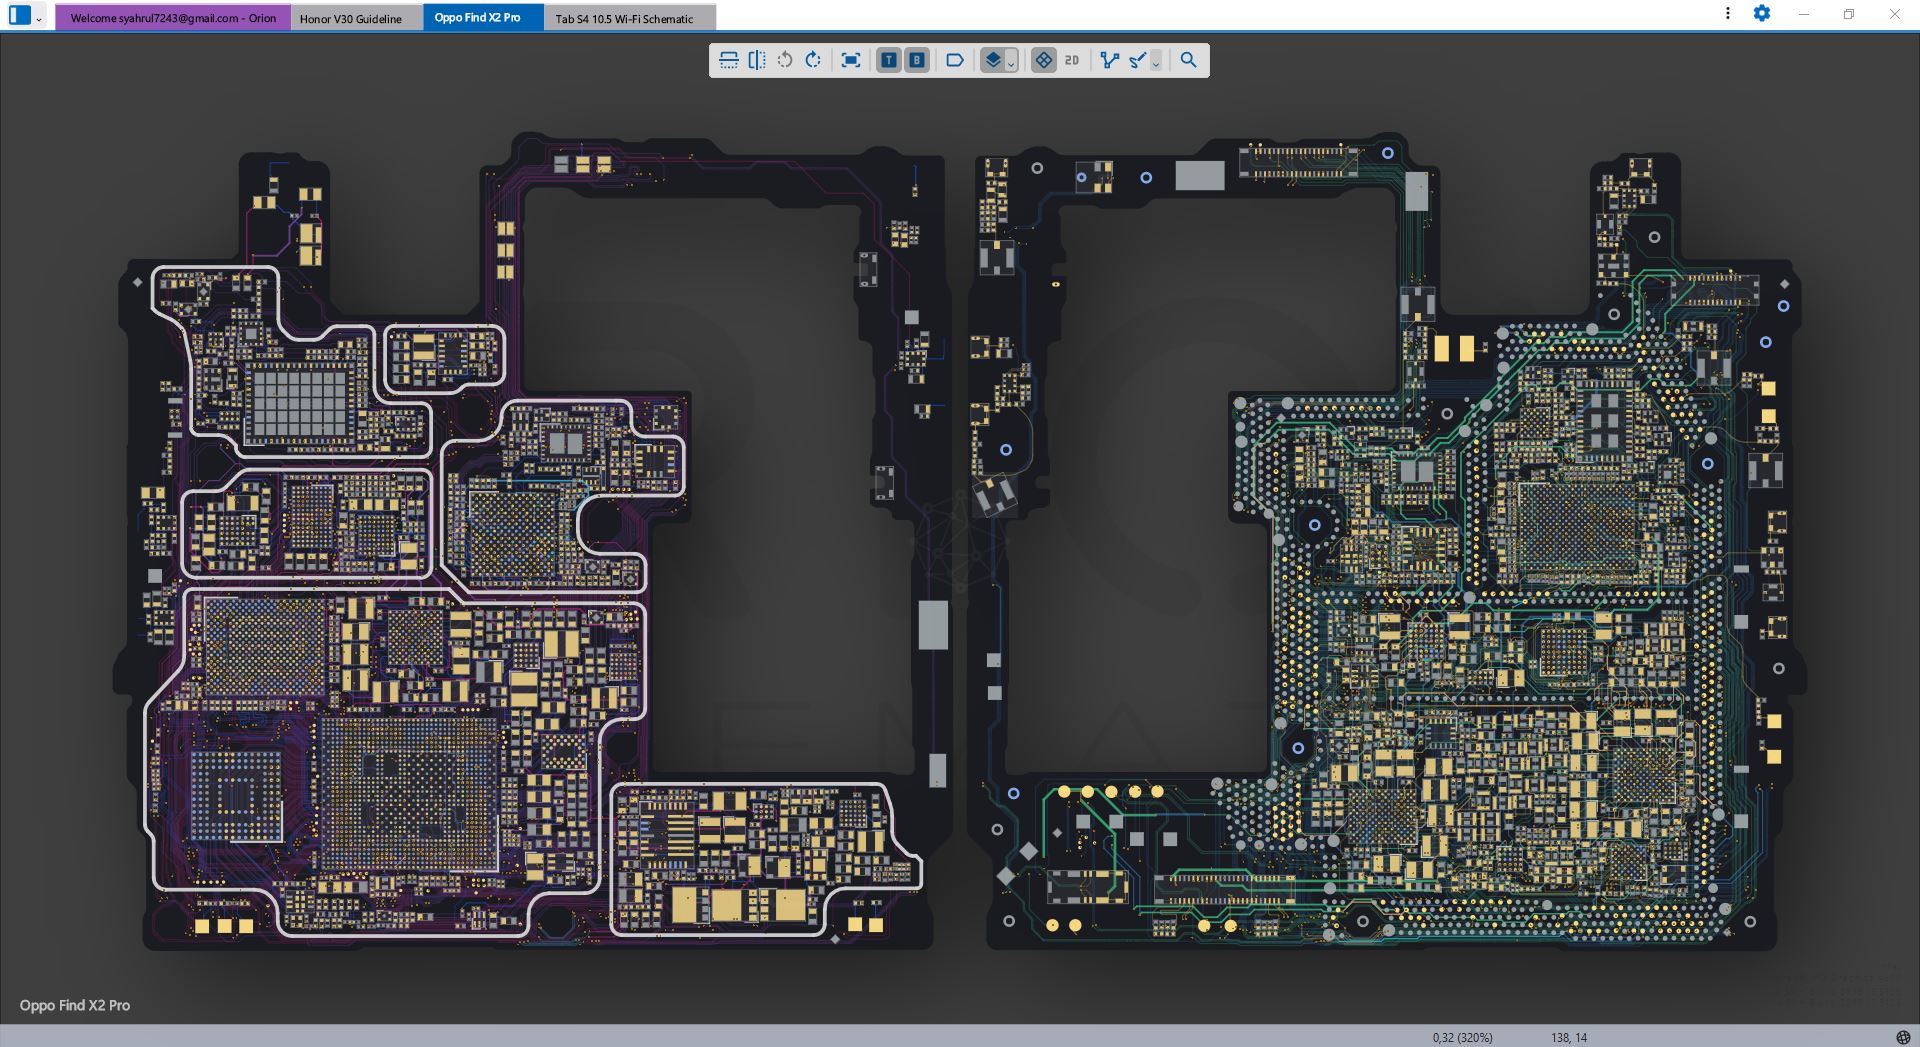Screen dimensions: 1920x1047
Task: Switch to 2D view mode
Action: [x=1072, y=60]
